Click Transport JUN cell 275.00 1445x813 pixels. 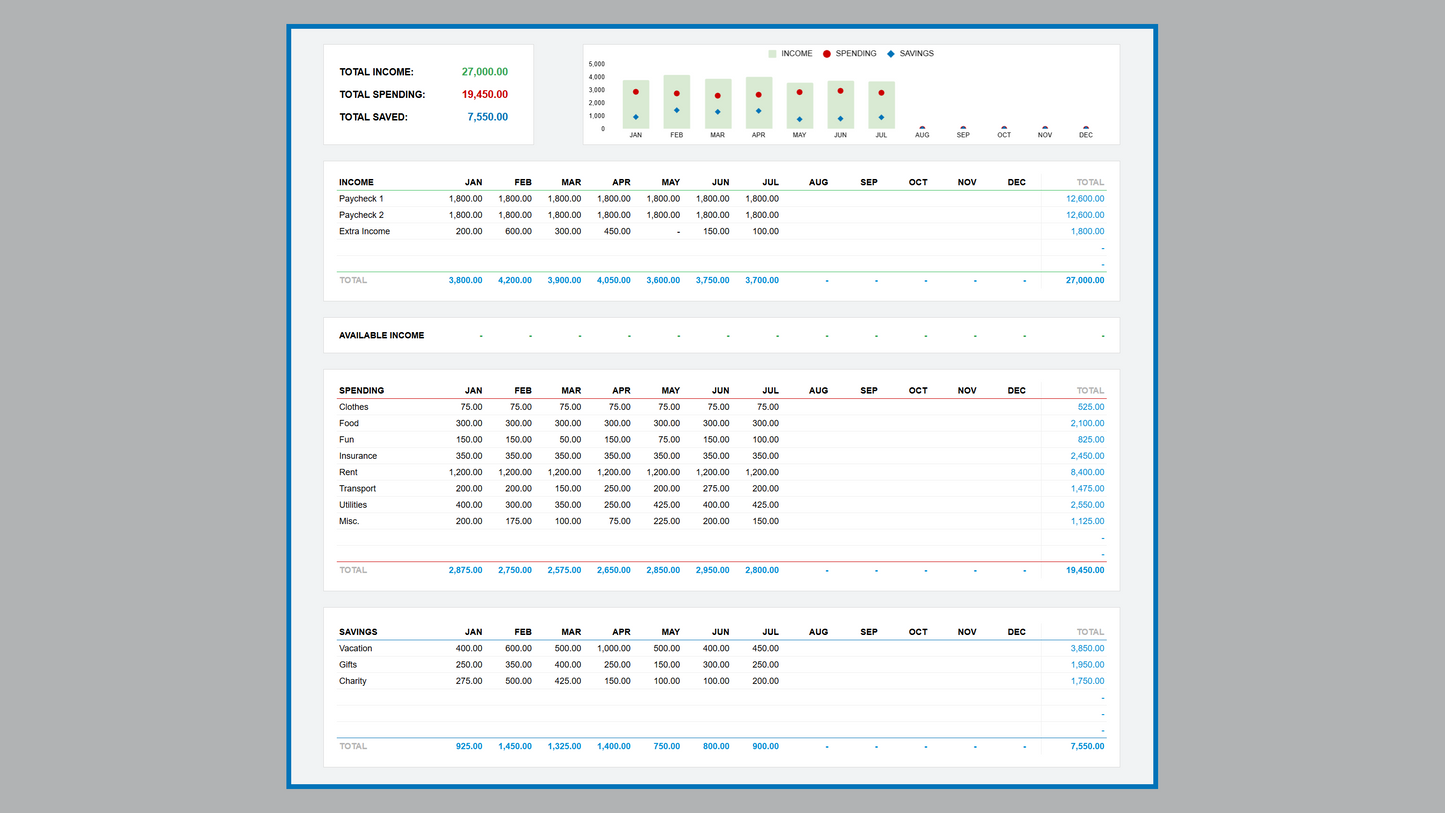716,489
